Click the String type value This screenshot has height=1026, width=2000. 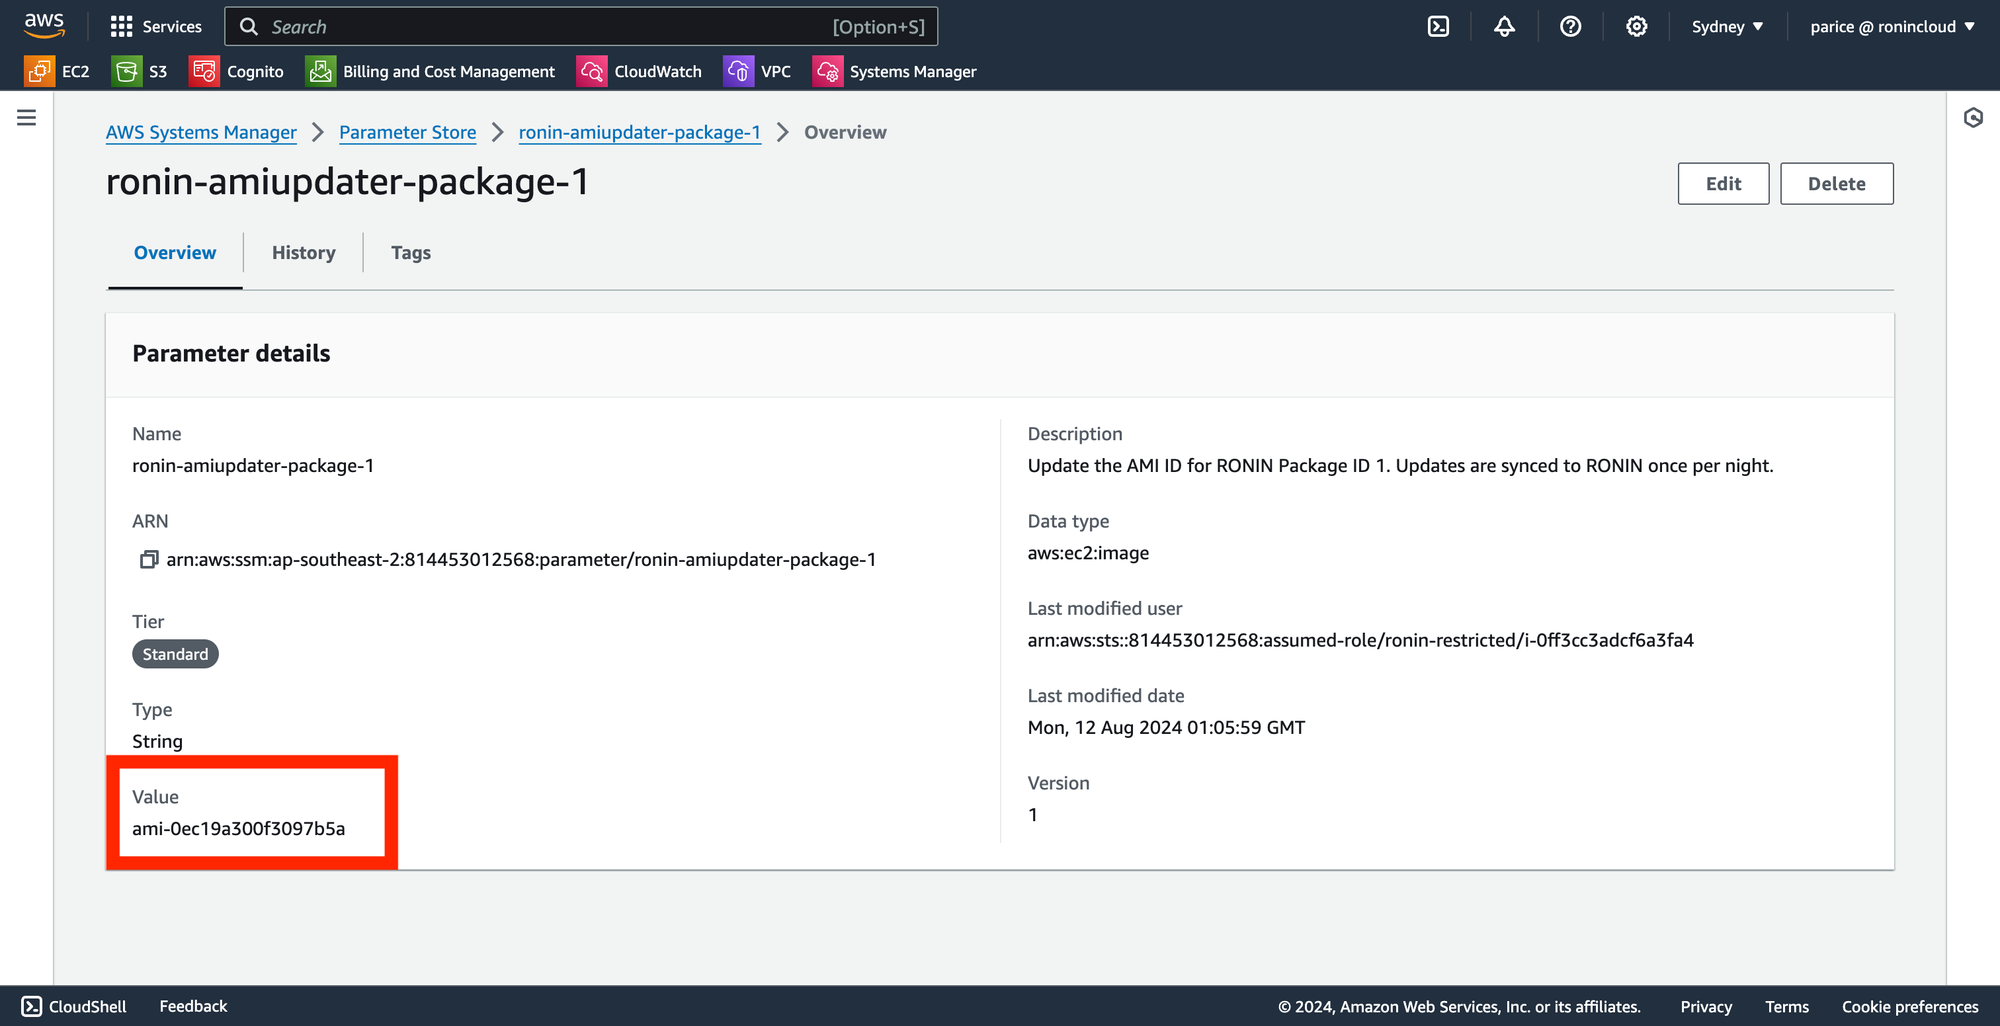(x=157, y=742)
